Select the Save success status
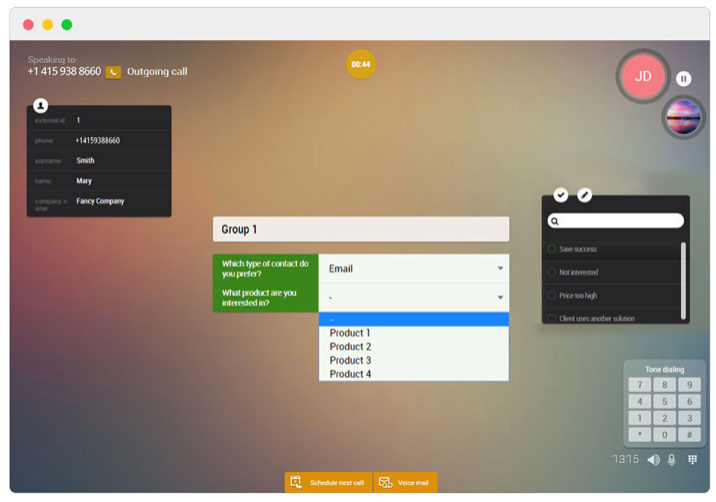This screenshot has width=716, height=502. click(x=580, y=249)
